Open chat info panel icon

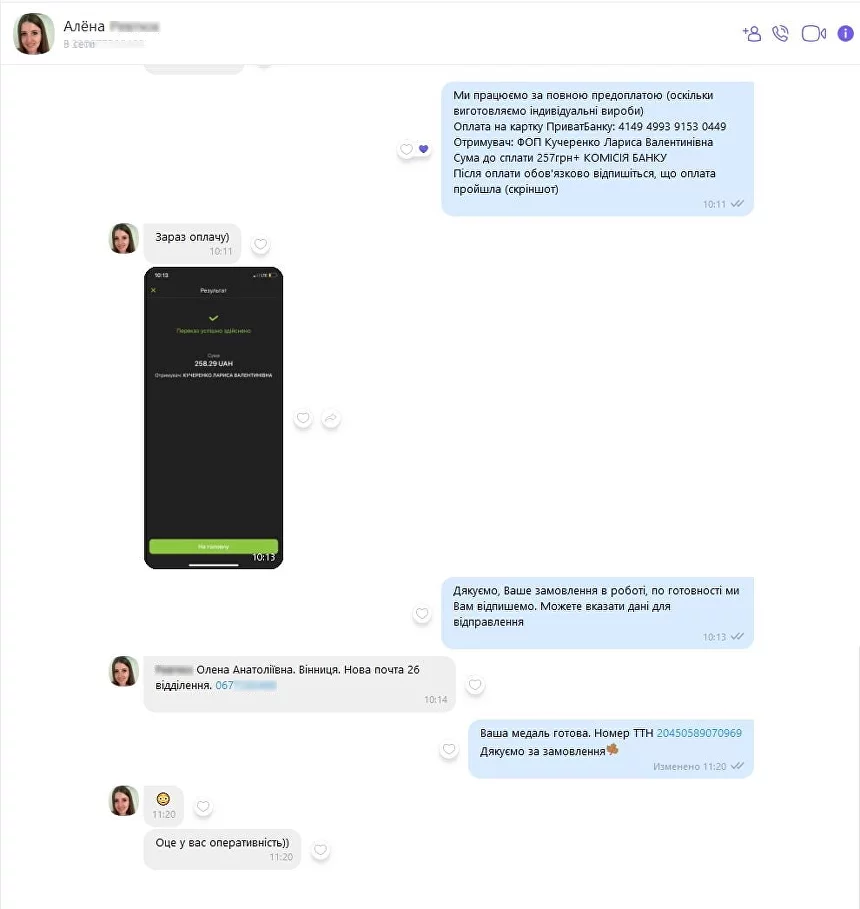pos(846,34)
